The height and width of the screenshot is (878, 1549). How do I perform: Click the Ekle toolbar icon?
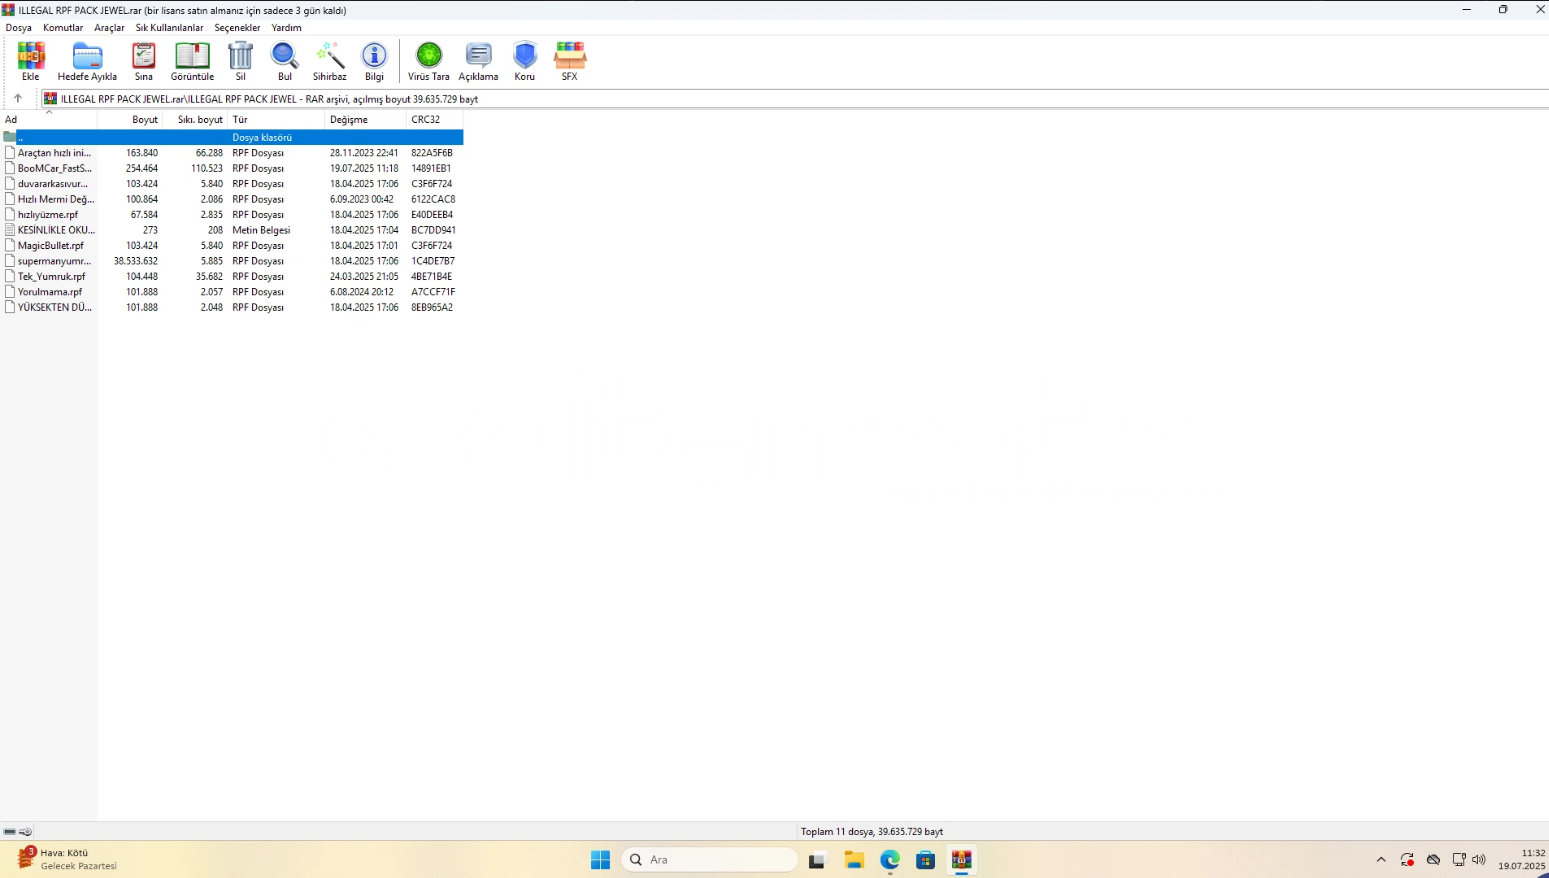coord(31,61)
